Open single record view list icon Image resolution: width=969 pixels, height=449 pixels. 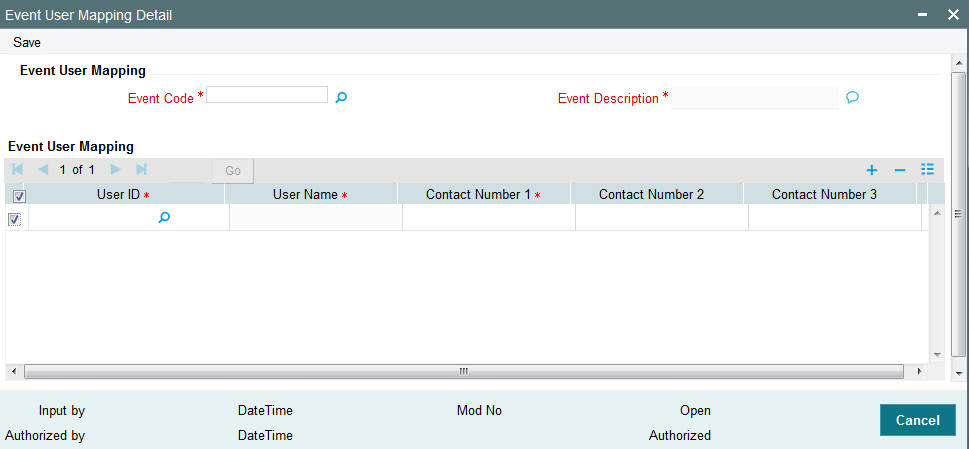tap(927, 169)
